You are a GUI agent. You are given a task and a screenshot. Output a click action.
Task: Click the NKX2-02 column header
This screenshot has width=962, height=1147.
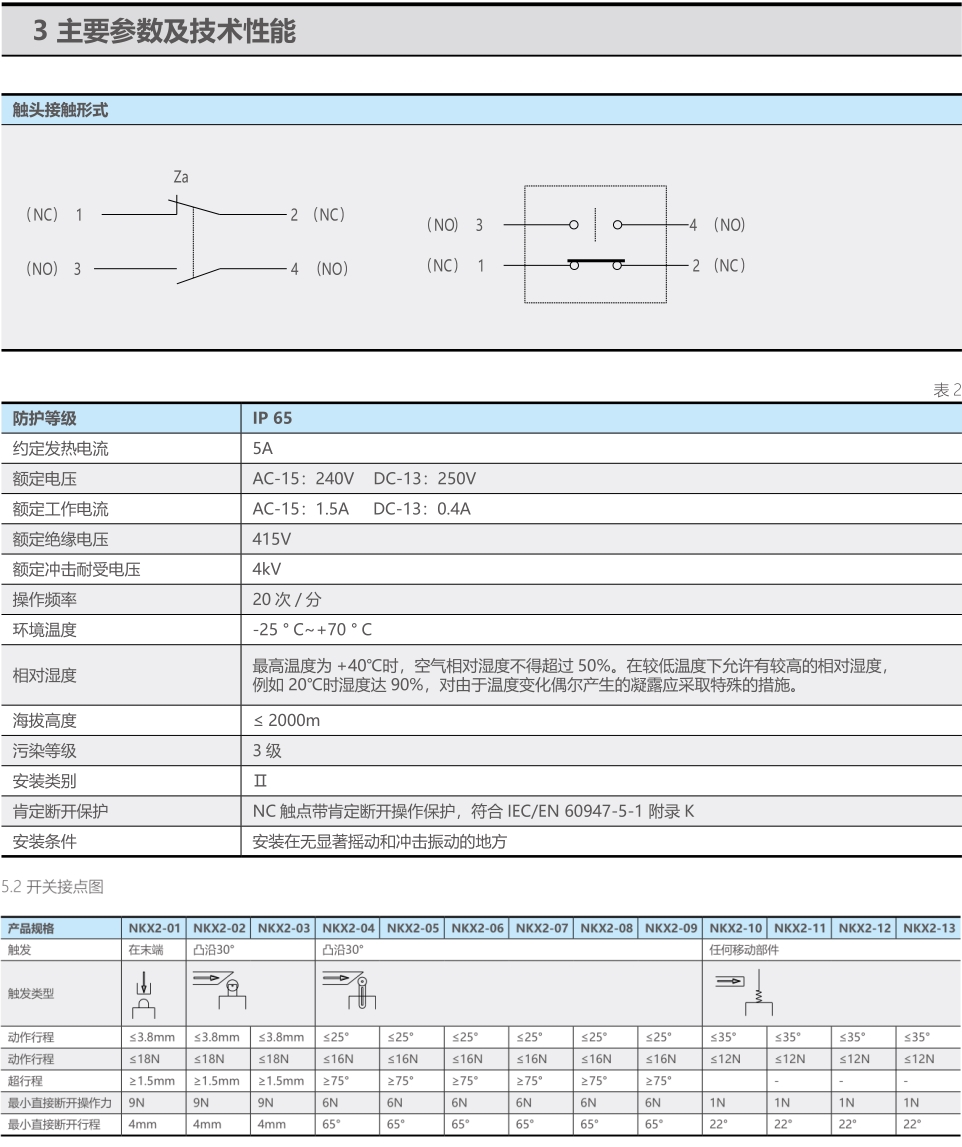point(219,928)
